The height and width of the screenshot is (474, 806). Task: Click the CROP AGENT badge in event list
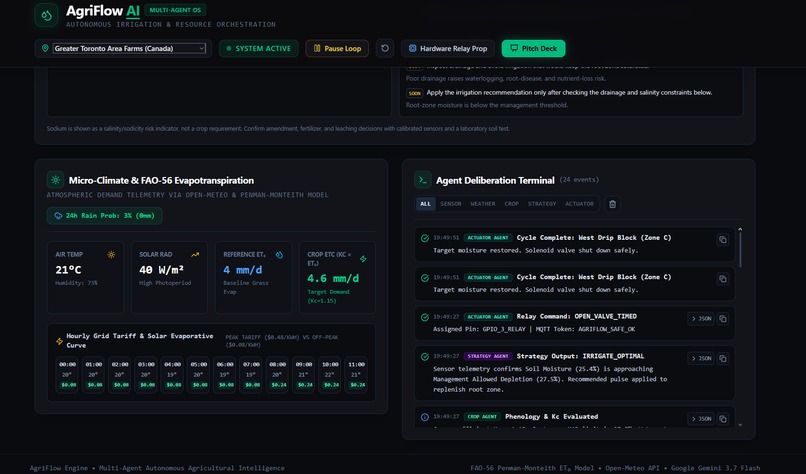482,416
